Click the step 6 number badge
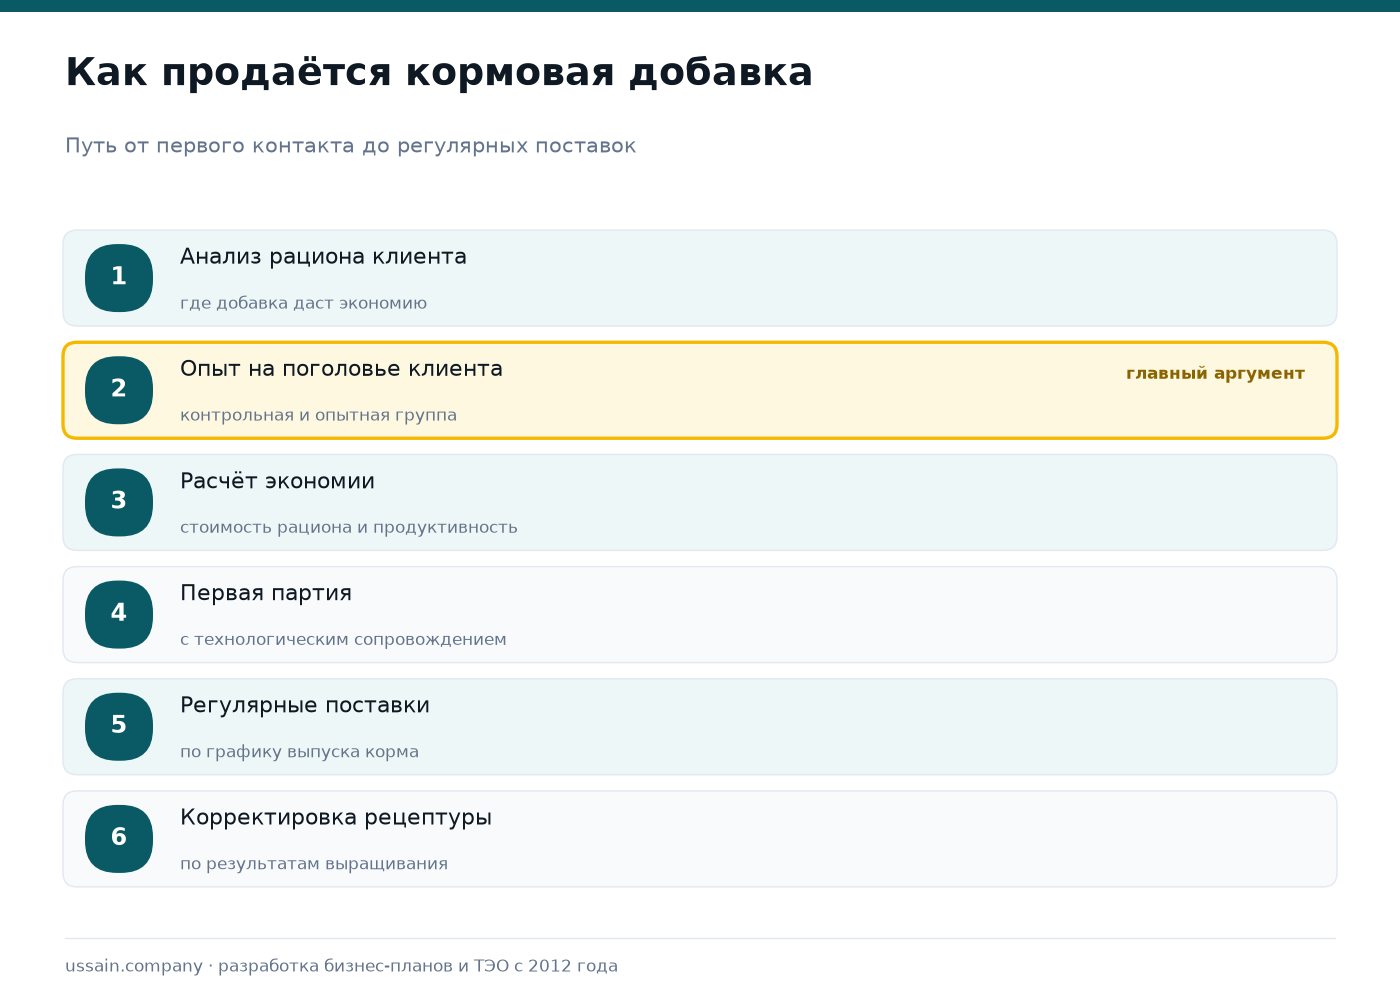This screenshot has width=1400, height=1000. 119,838
